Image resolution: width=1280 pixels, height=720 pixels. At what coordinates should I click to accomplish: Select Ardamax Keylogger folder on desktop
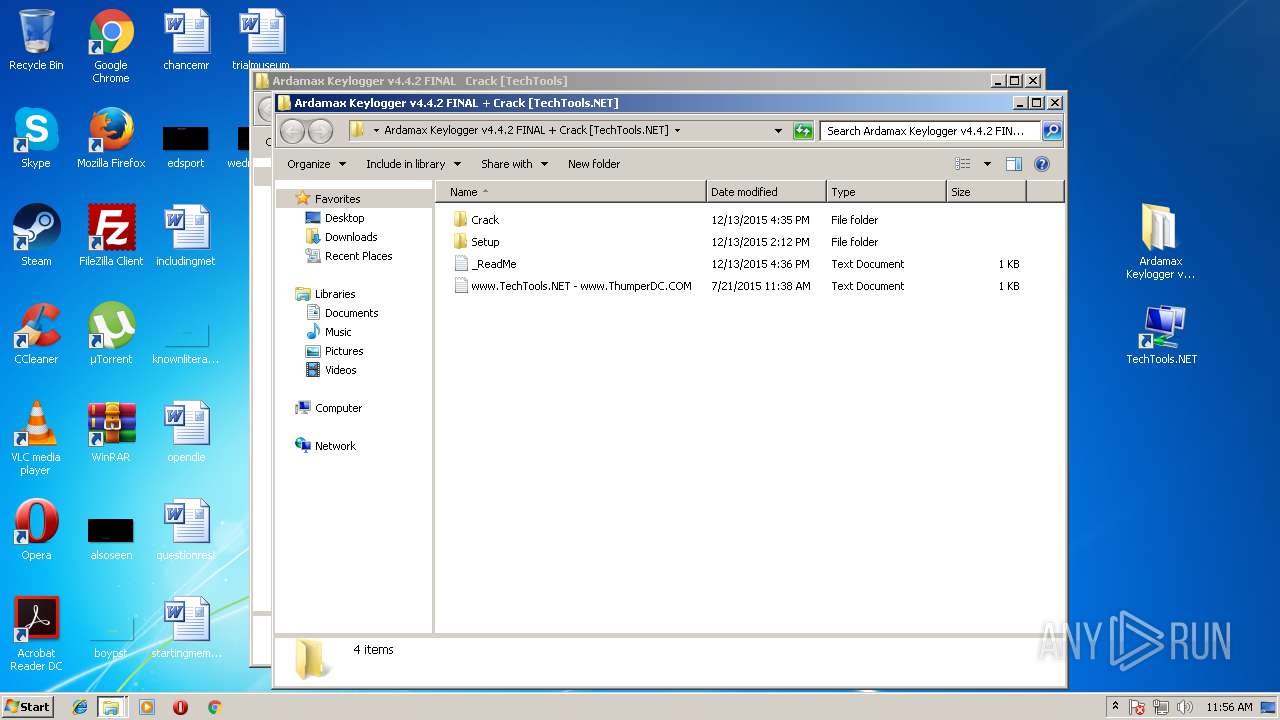[1160, 243]
